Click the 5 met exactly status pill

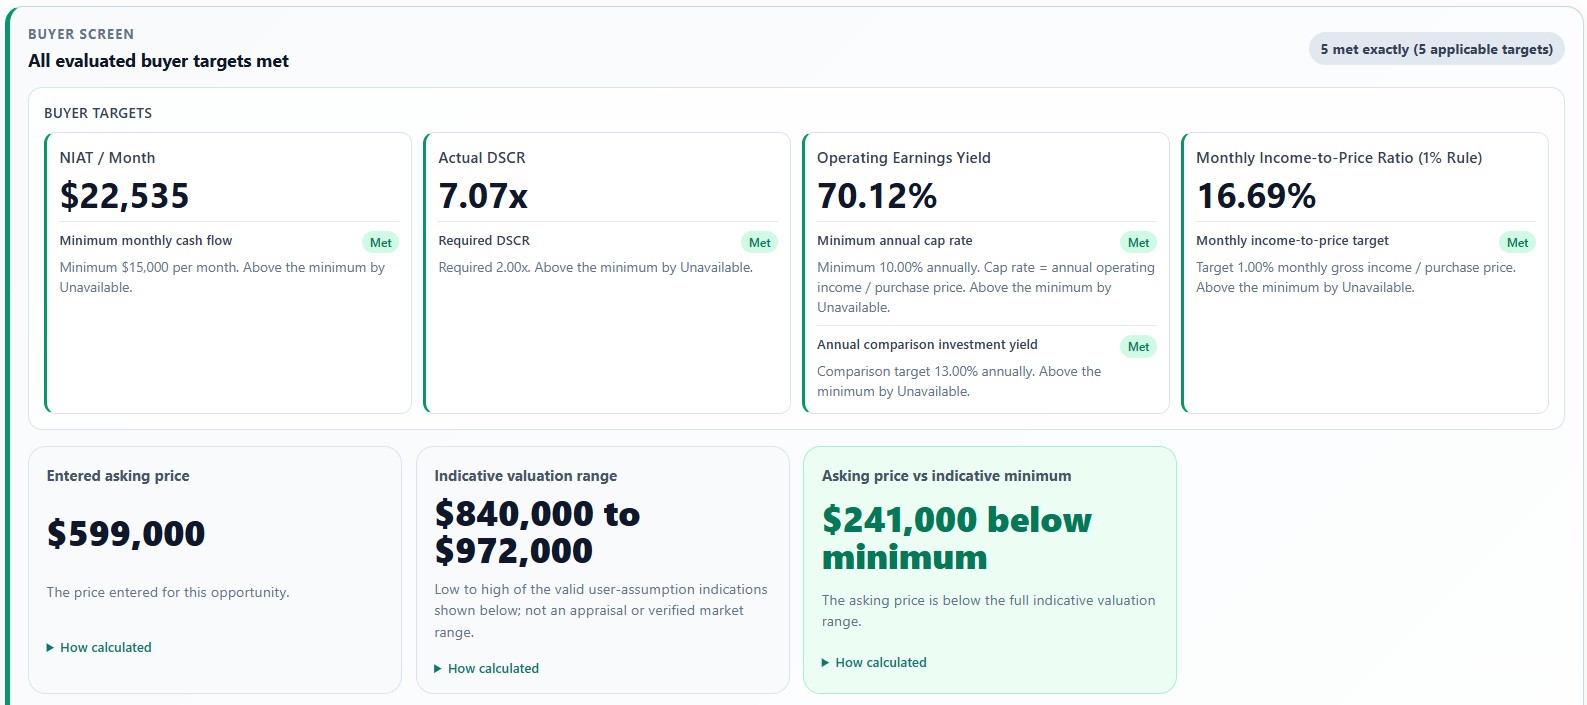pos(1436,49)
